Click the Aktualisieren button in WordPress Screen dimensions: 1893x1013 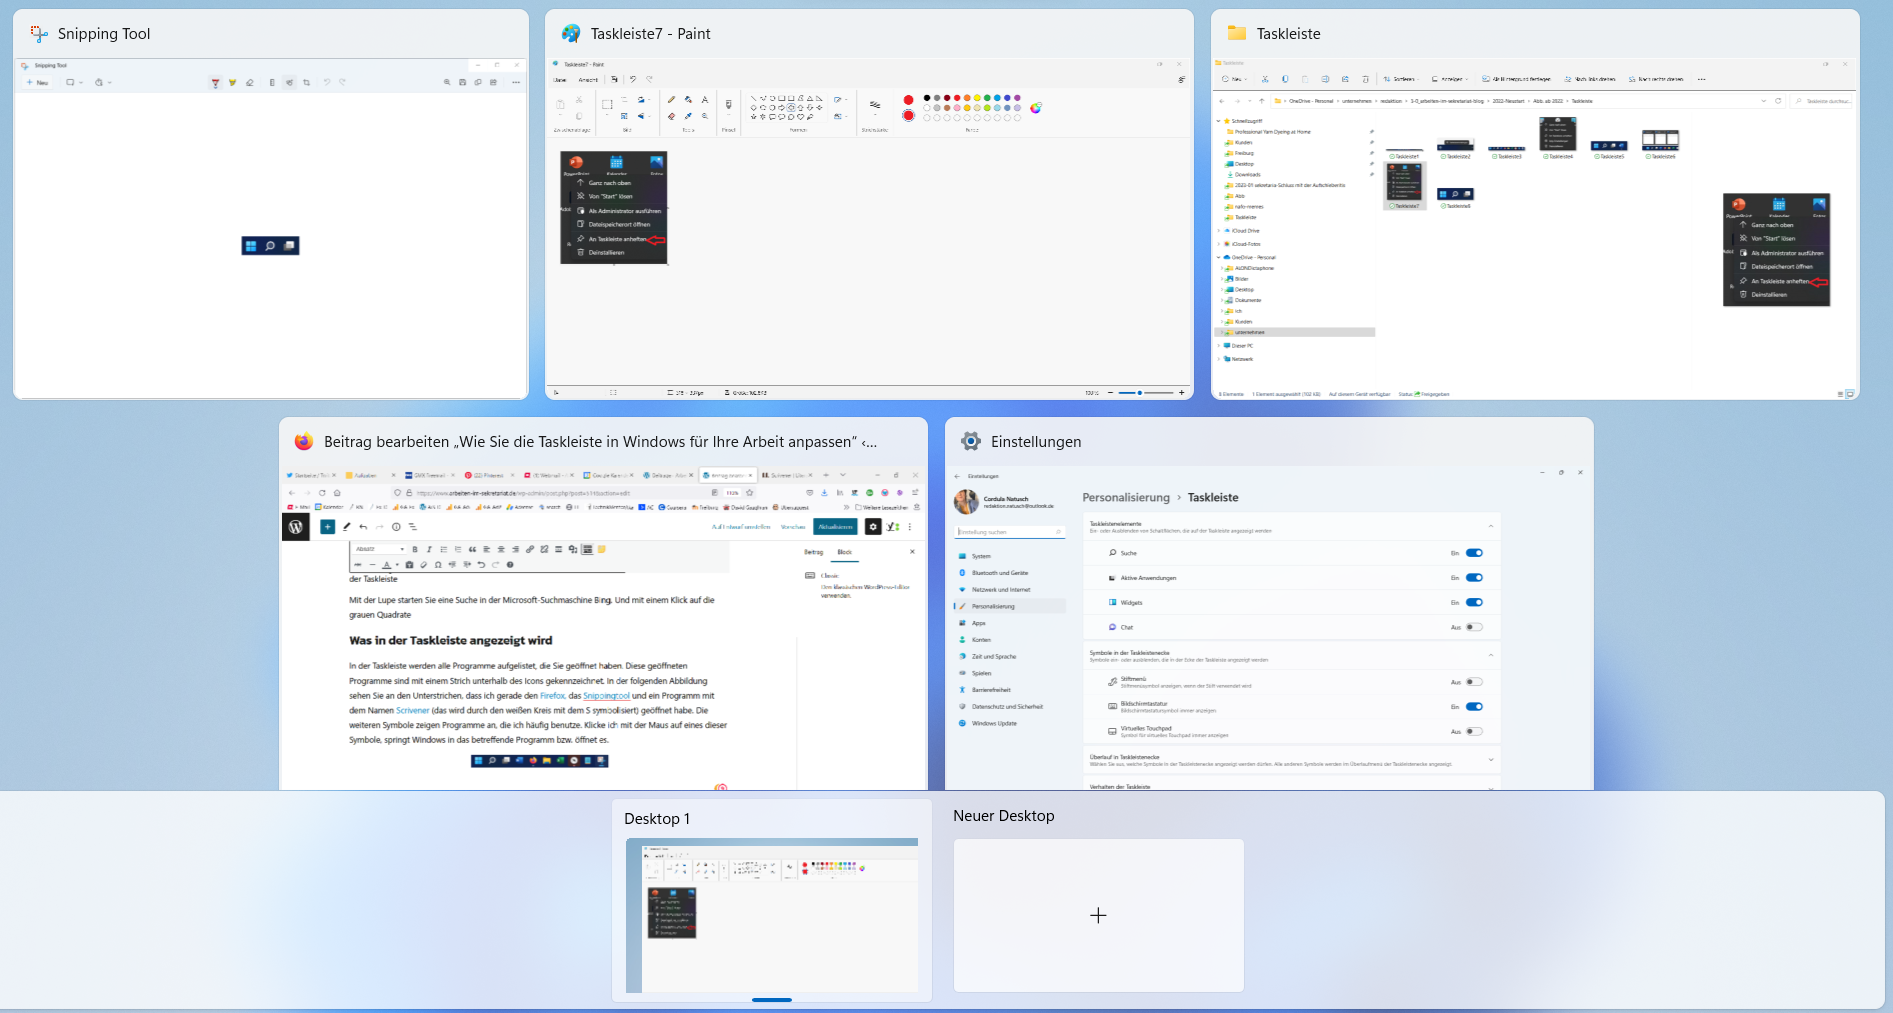tap(835, 527)
